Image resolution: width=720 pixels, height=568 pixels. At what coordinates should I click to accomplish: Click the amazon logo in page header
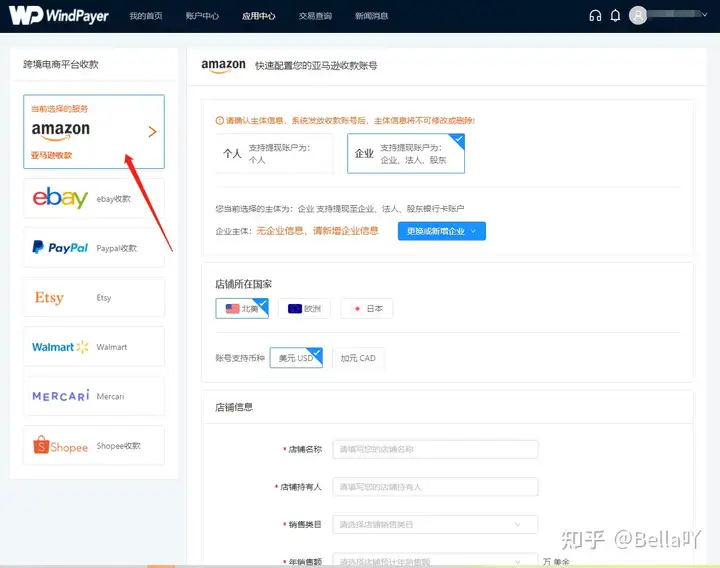click(x=223, y=66)
